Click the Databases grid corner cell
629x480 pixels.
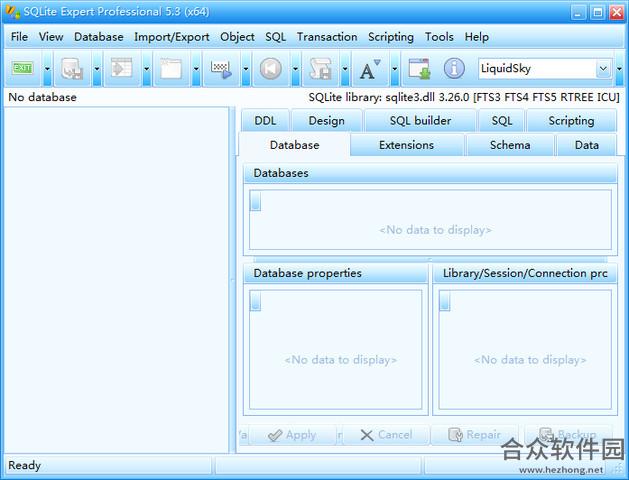coord(255,201)
